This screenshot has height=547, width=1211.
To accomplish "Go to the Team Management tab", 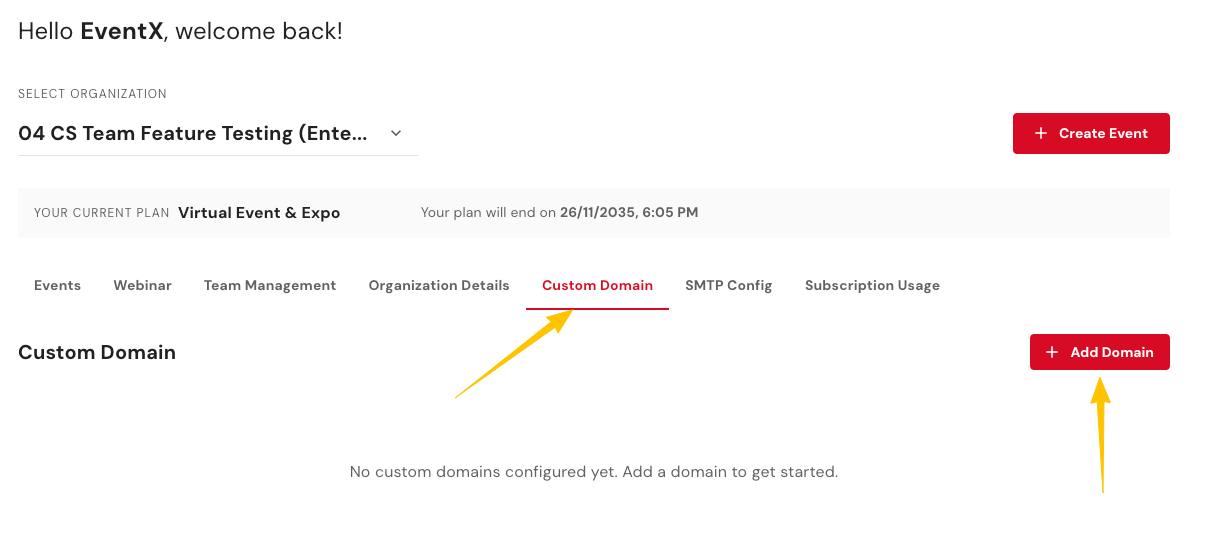I will click(x=270, y=285).
